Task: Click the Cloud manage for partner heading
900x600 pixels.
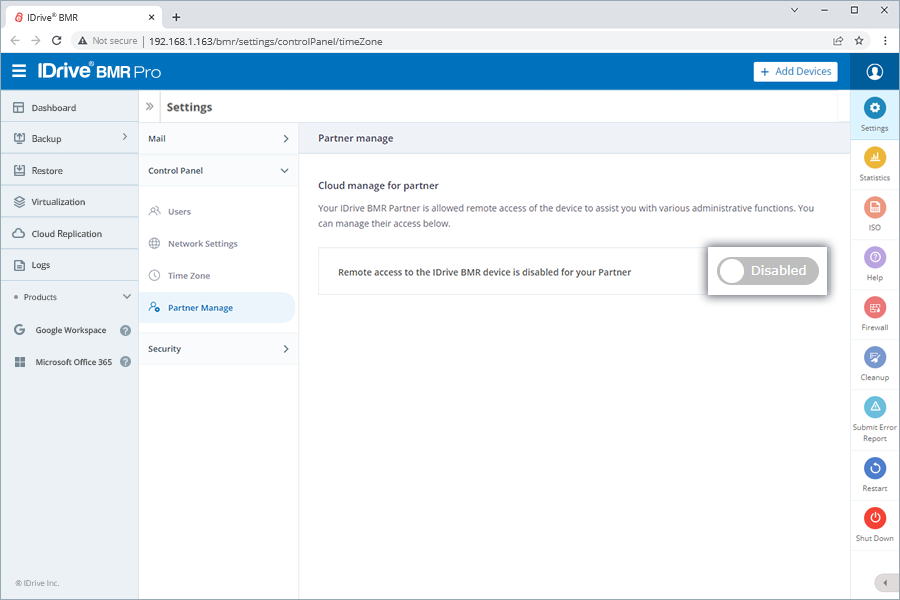Action: [378, 185]
